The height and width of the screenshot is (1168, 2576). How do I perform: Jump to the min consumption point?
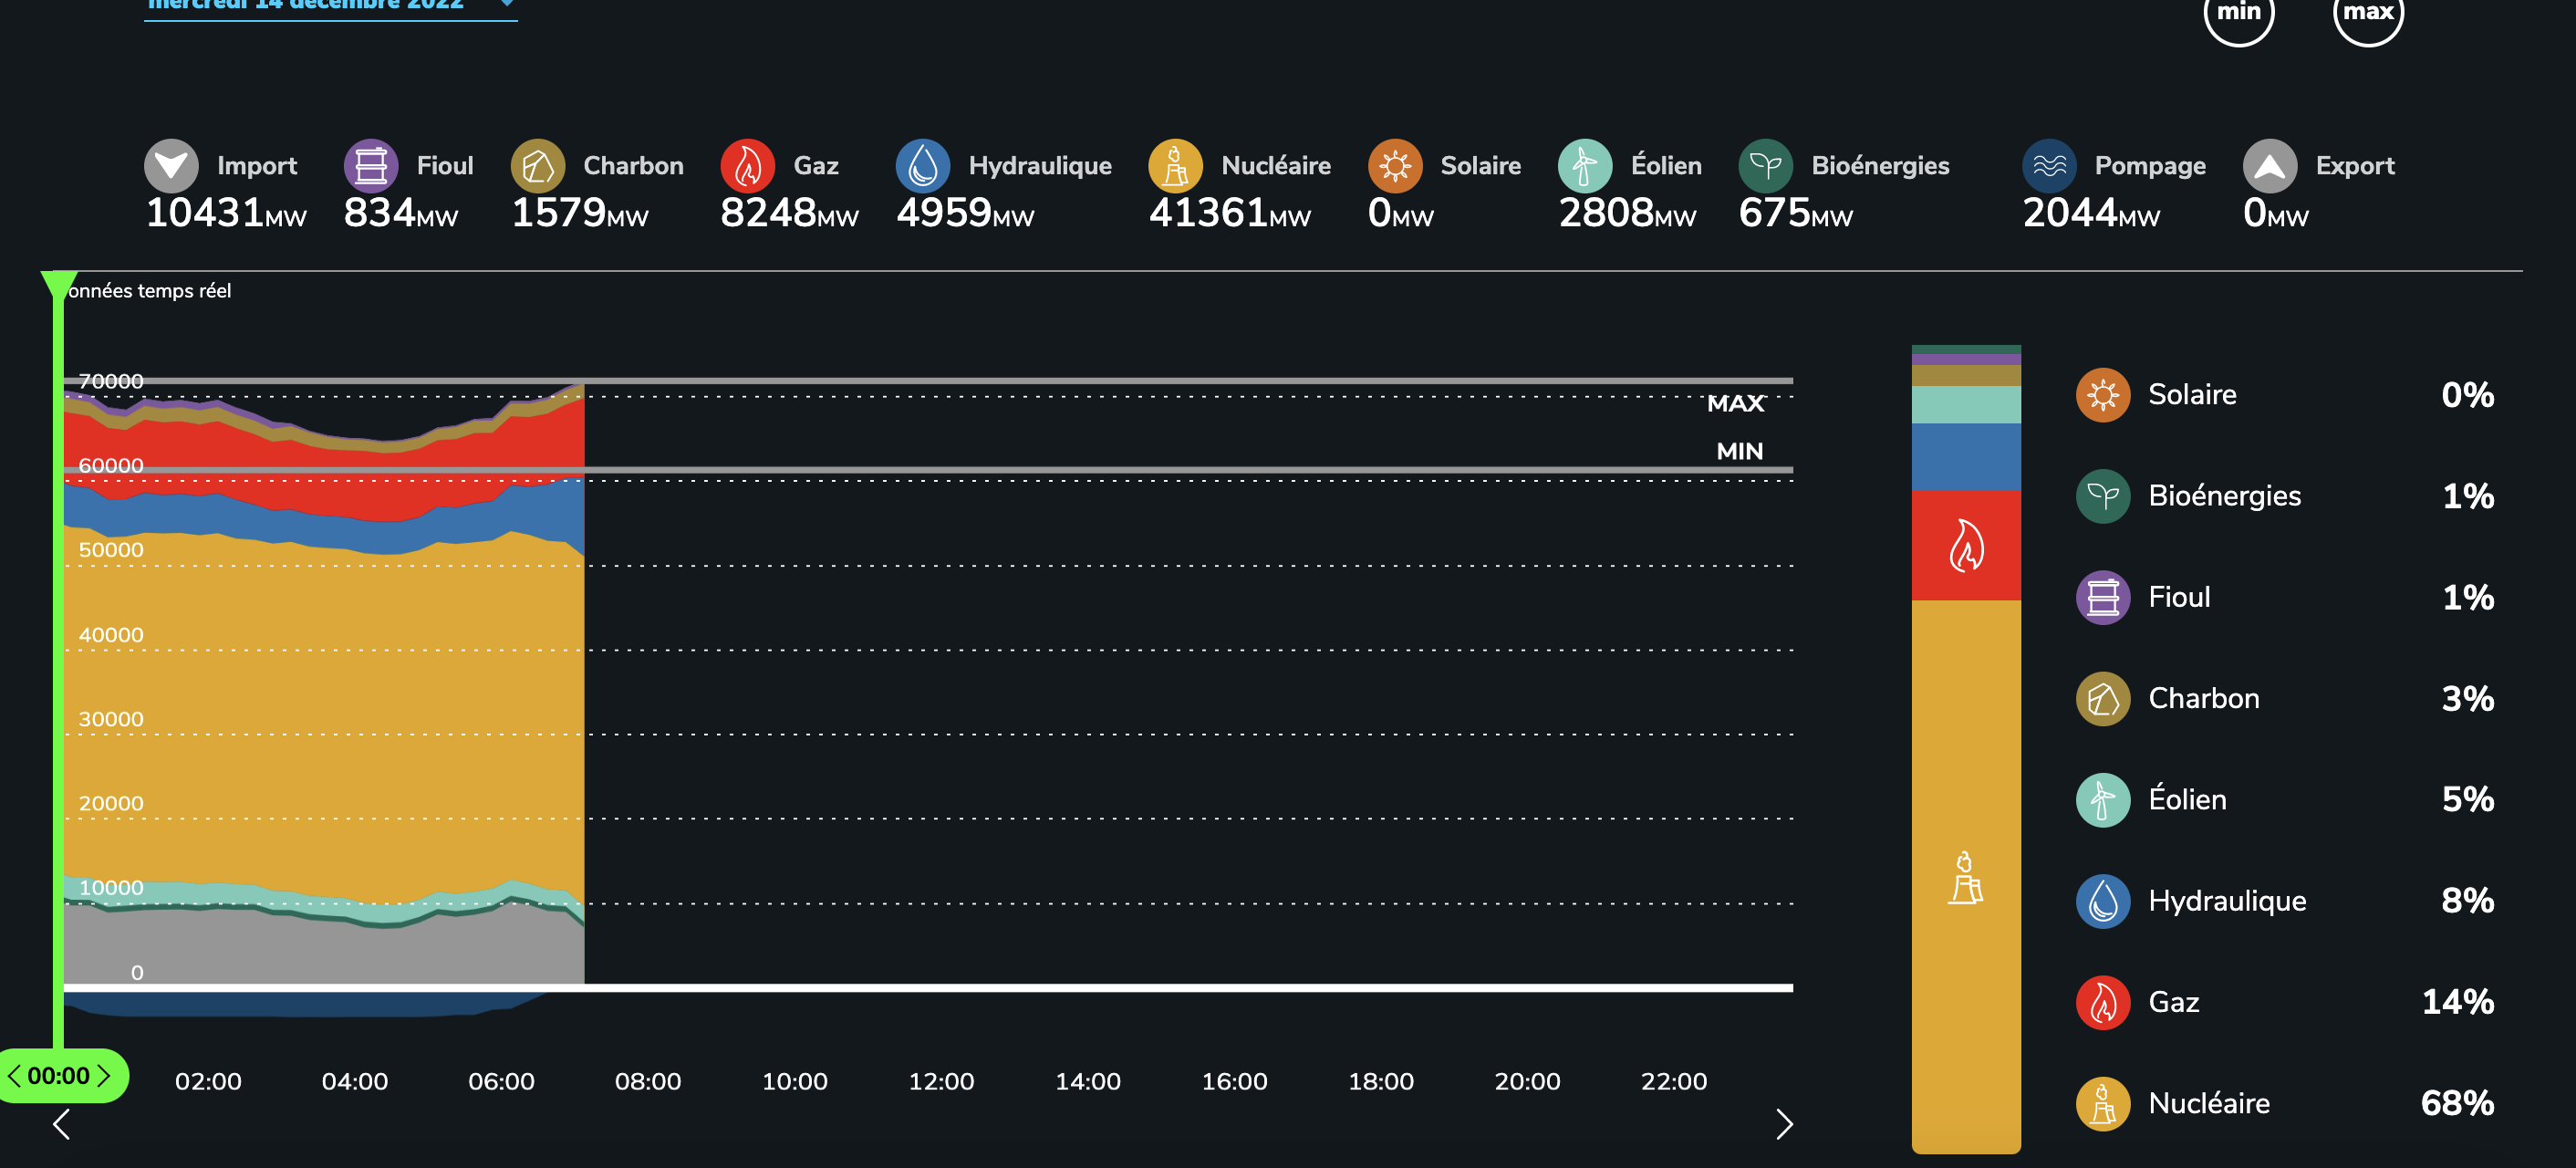[2239, 14]
